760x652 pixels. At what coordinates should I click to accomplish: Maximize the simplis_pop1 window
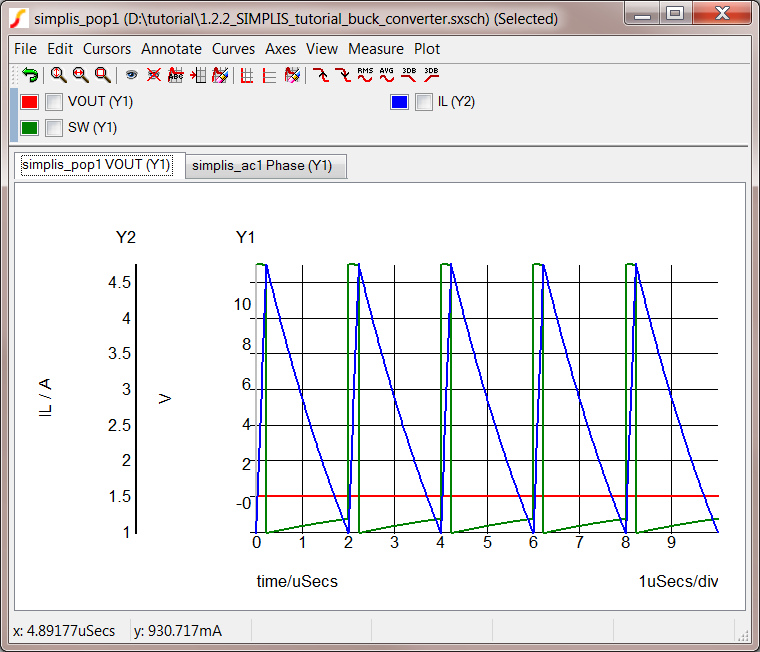tap(675, 14)
